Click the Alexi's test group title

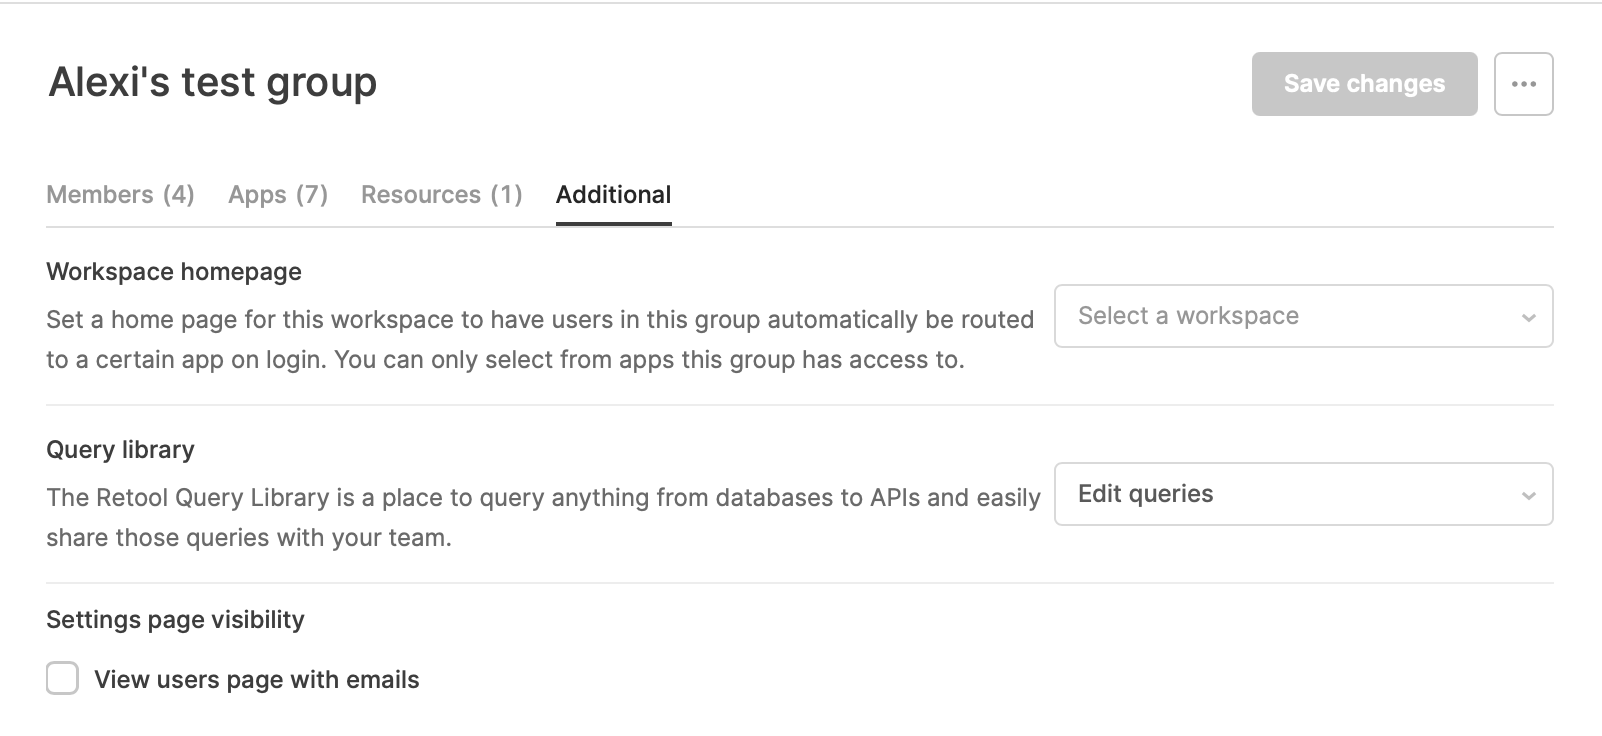coord(213,82)
